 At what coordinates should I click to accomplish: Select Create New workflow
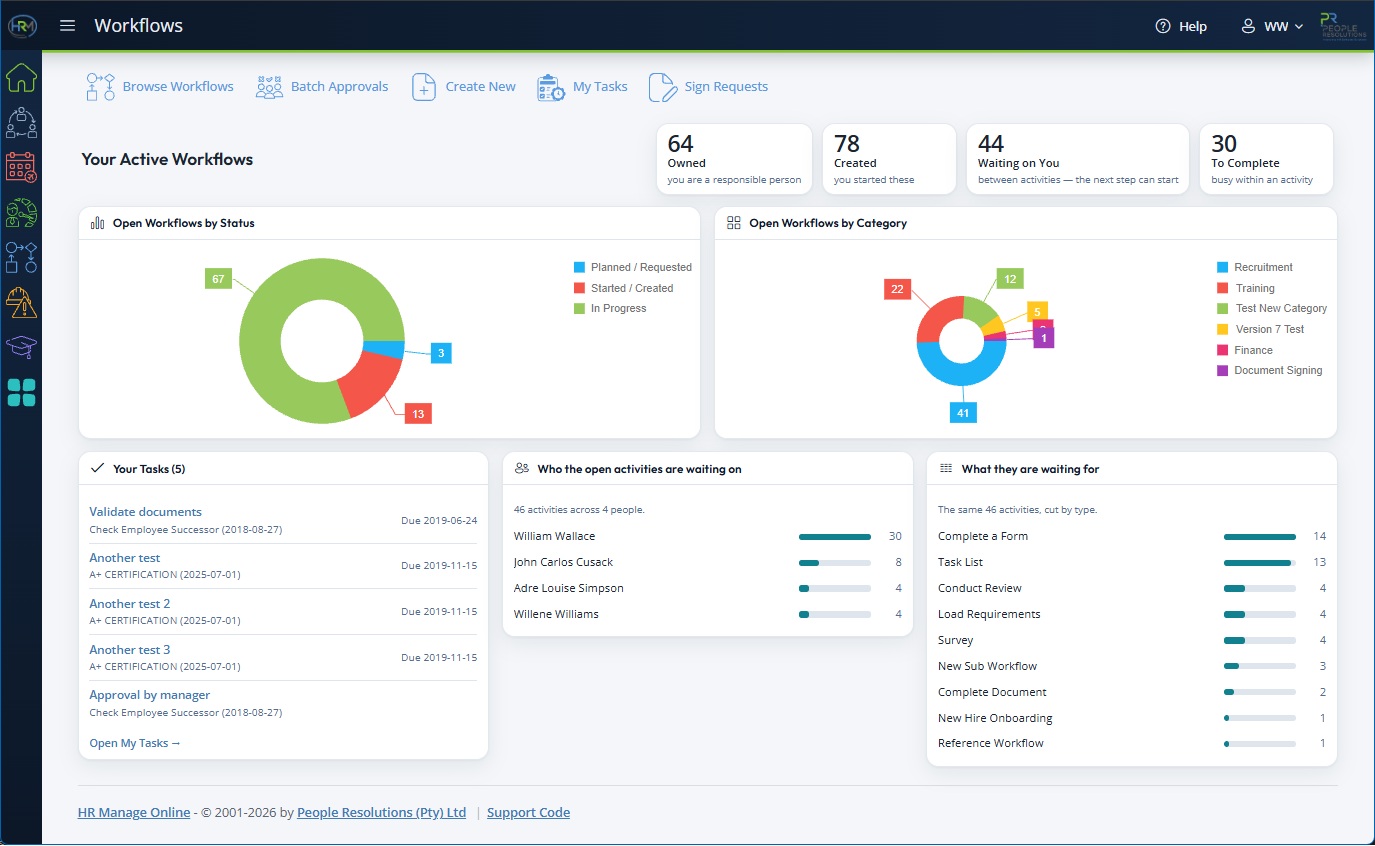[x=464, y=87]
